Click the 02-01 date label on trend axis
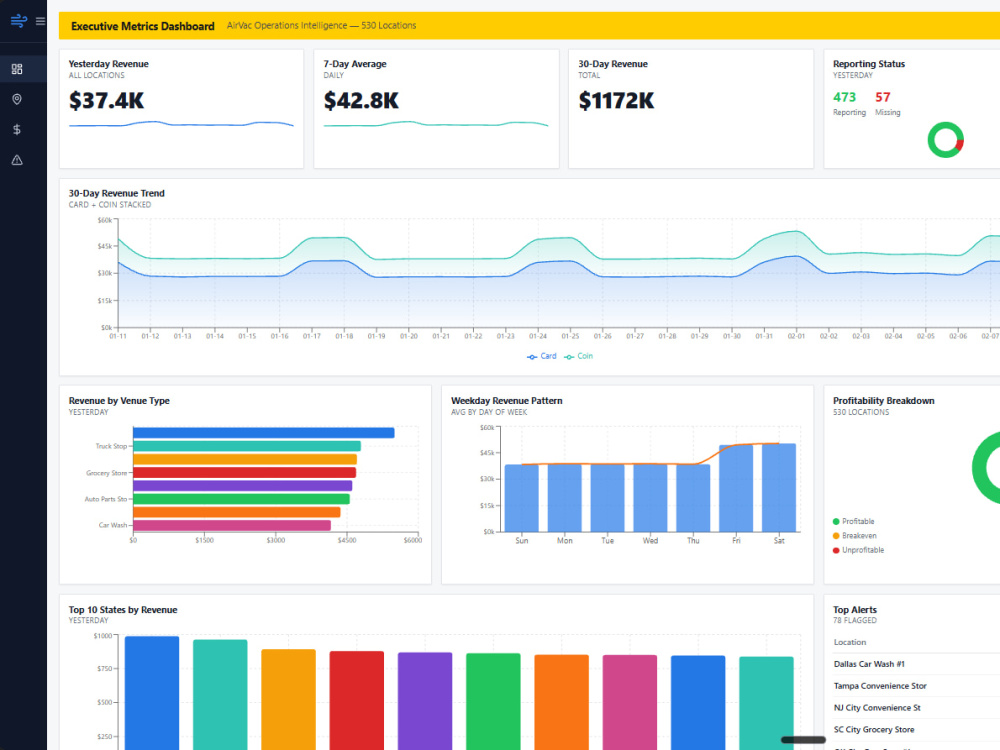 tap(796, 336)
